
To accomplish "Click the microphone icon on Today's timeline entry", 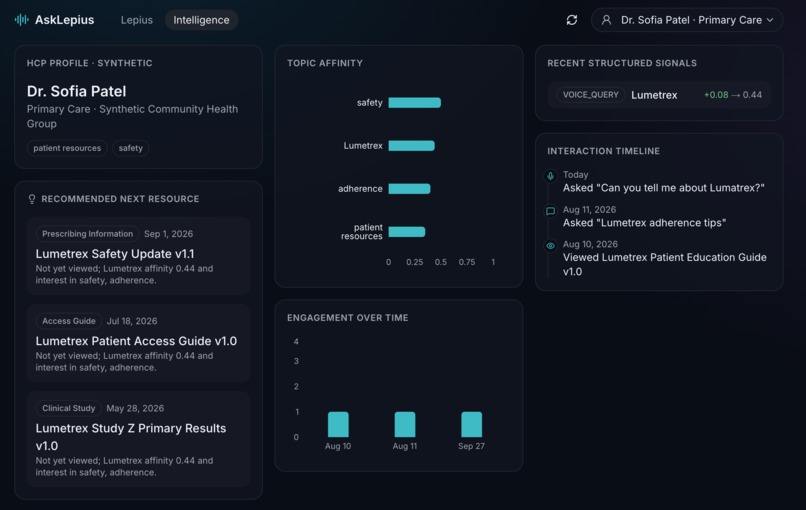I will coord(551,176).
